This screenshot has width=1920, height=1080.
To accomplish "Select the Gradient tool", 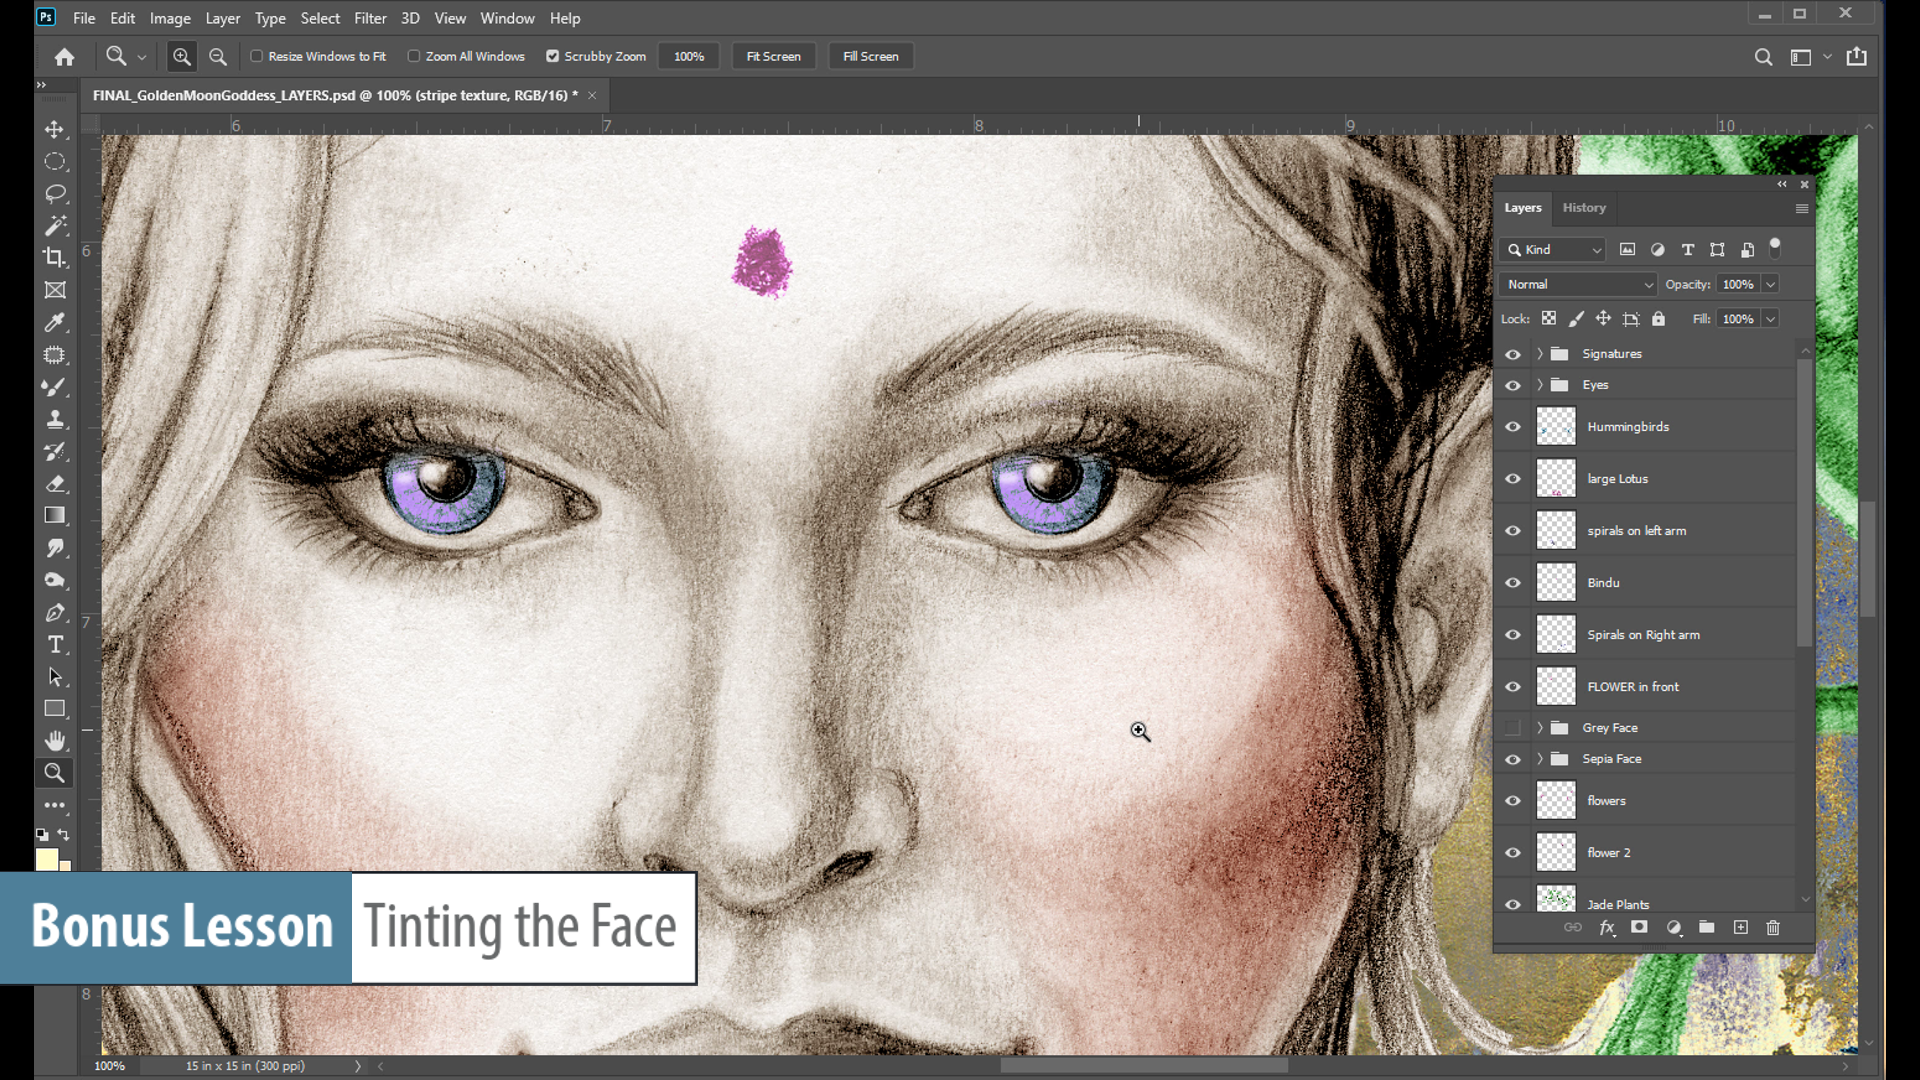I will tap(55, 516).
